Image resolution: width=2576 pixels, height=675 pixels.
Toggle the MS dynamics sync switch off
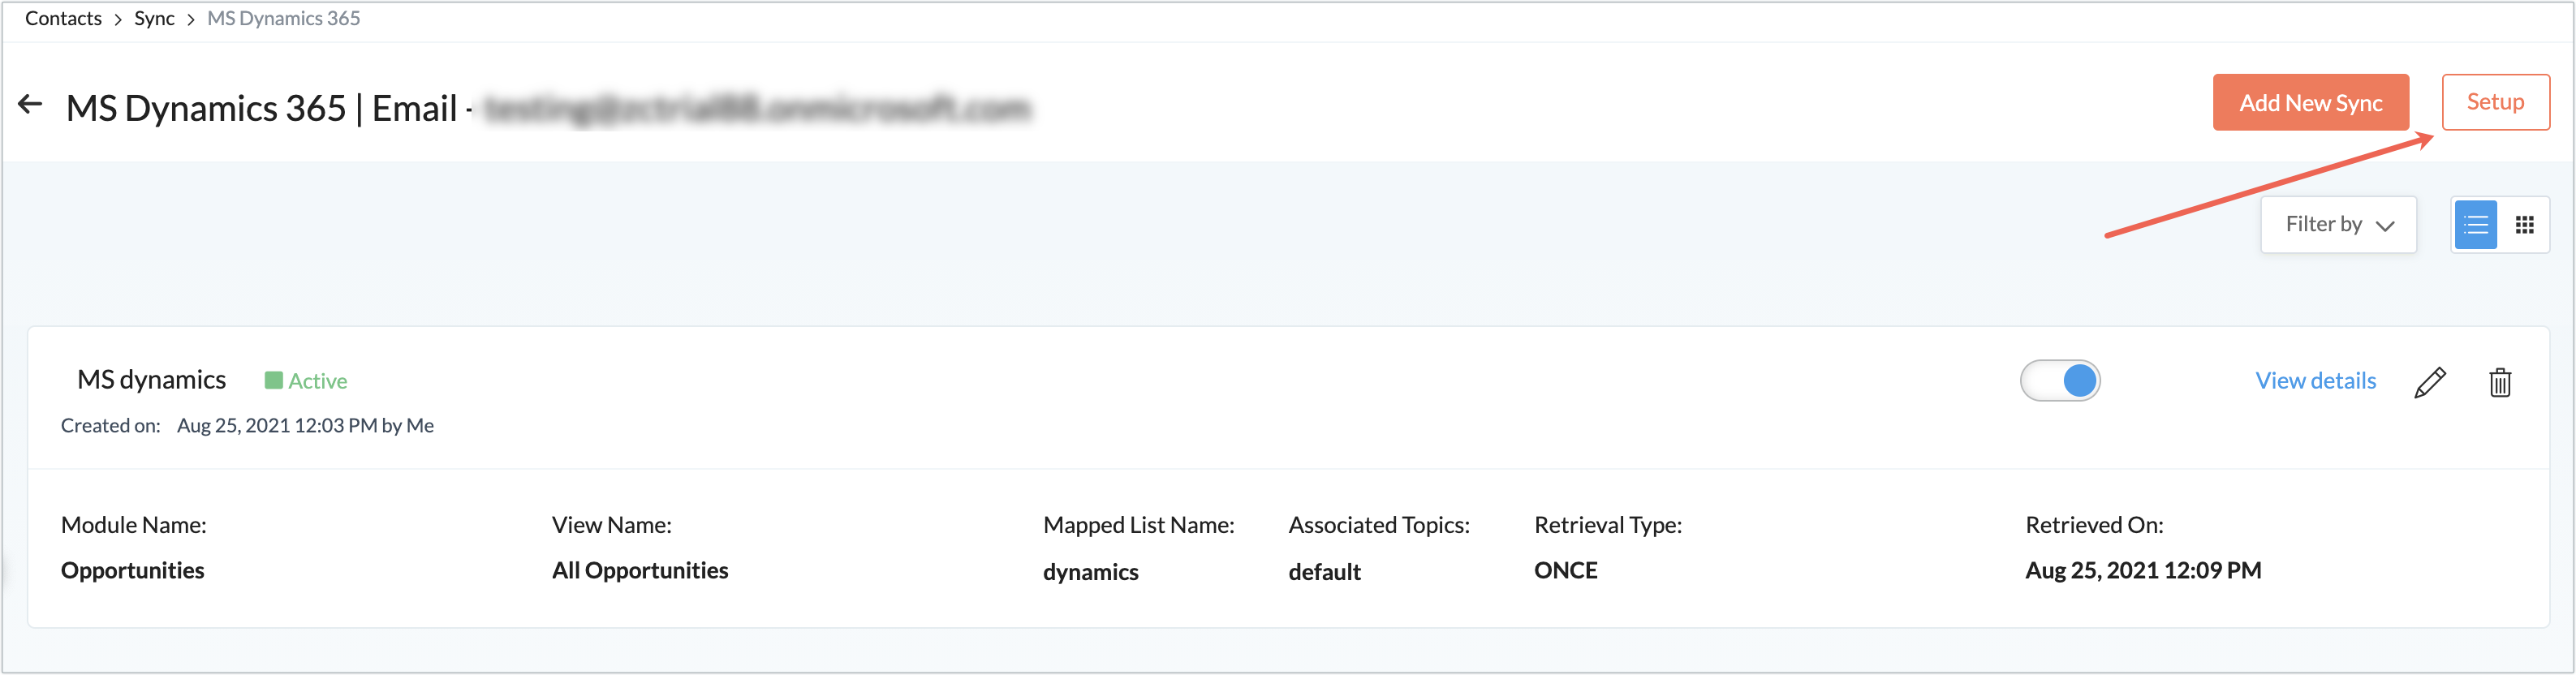click(x=2060, y=381)
